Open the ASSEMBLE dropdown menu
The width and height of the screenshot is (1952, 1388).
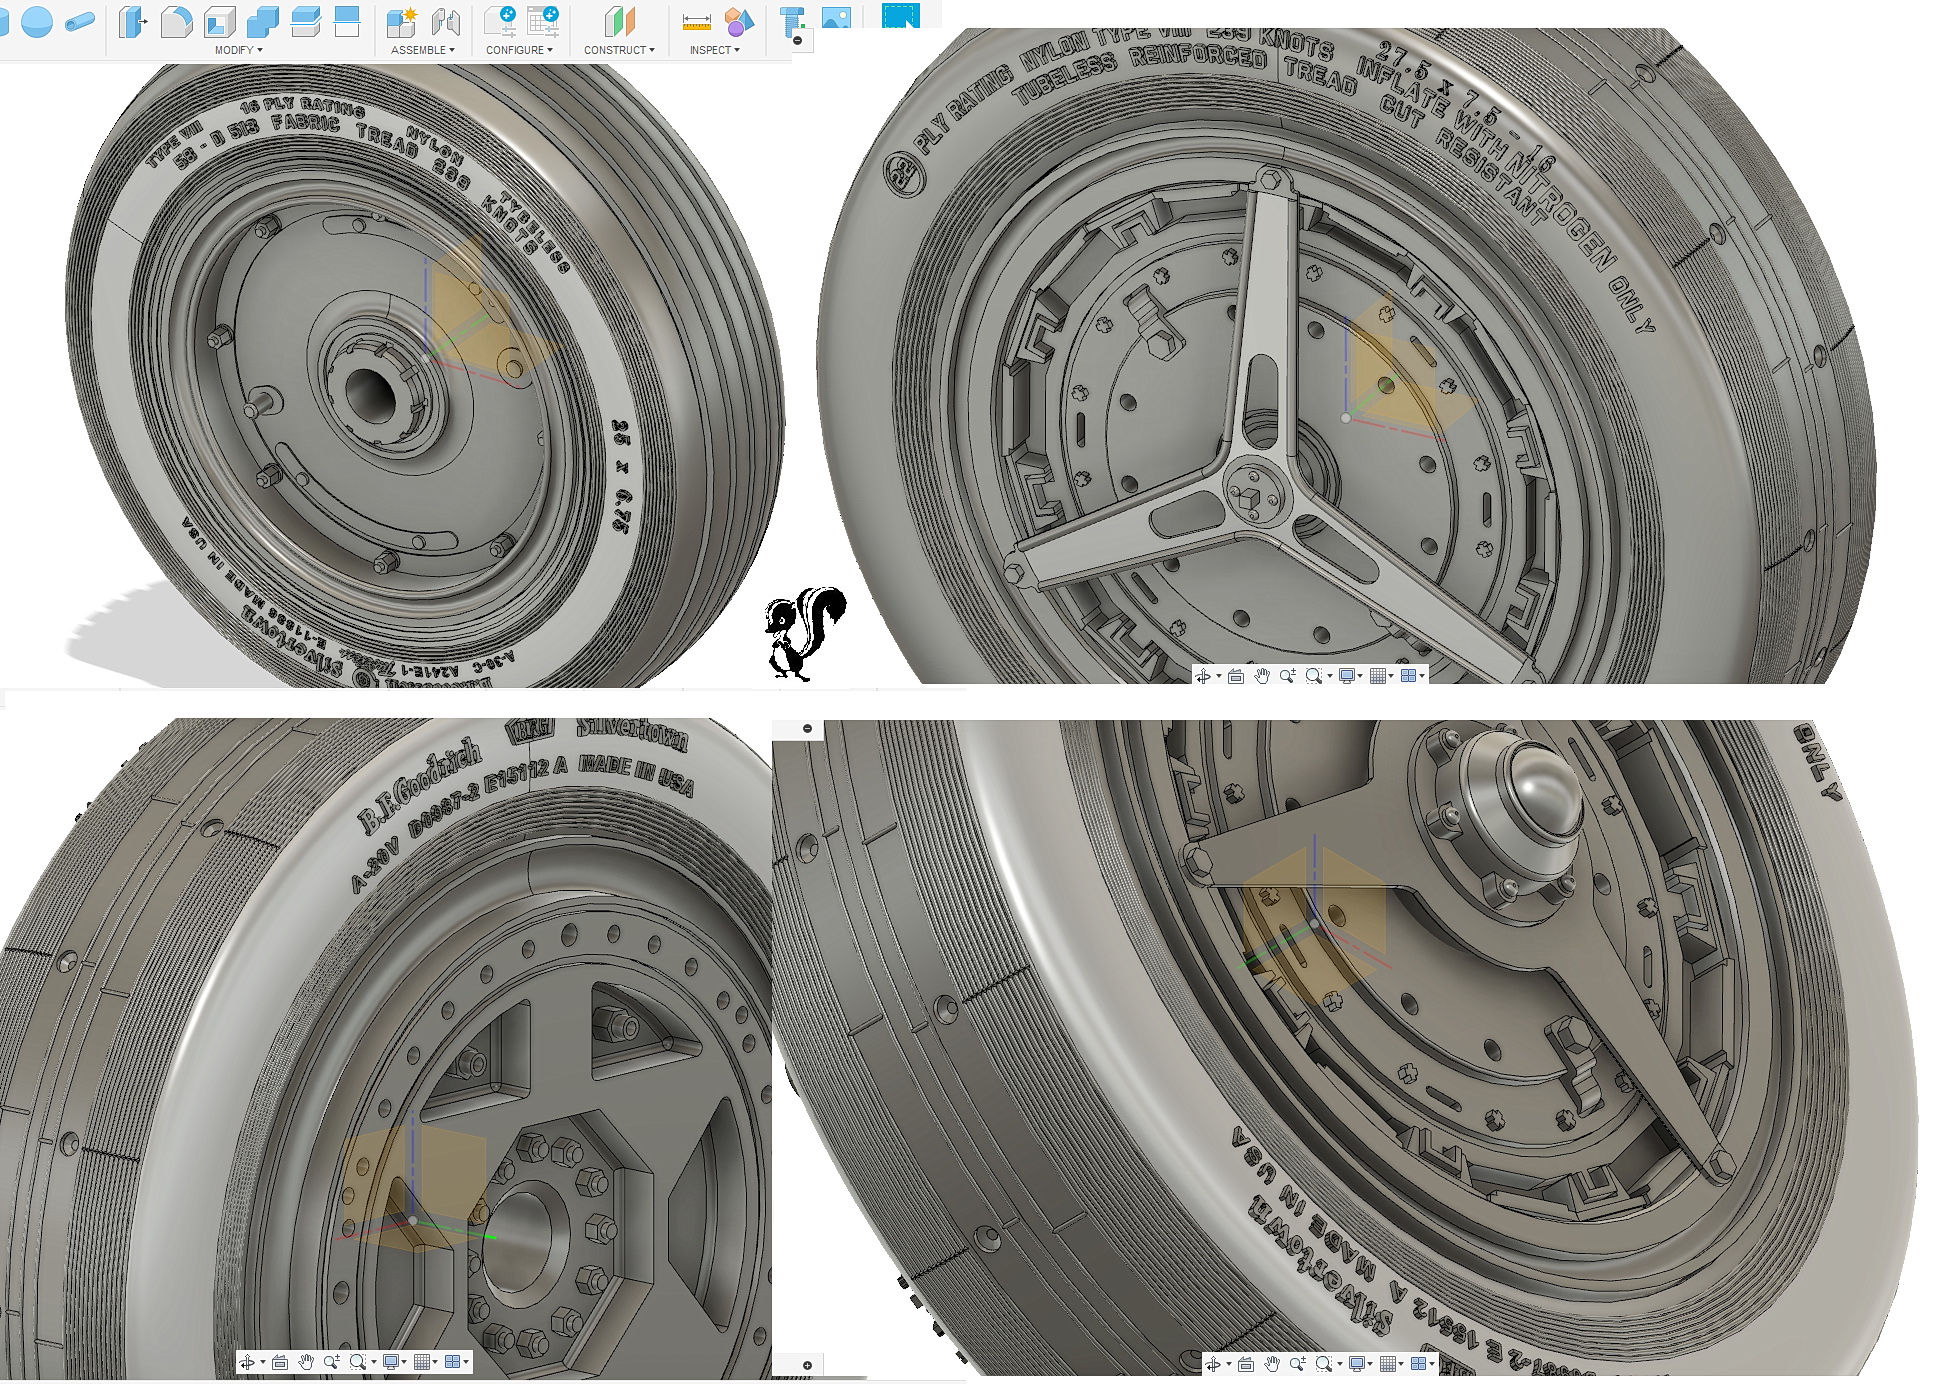pyautogui.click(x=422, y=50)
